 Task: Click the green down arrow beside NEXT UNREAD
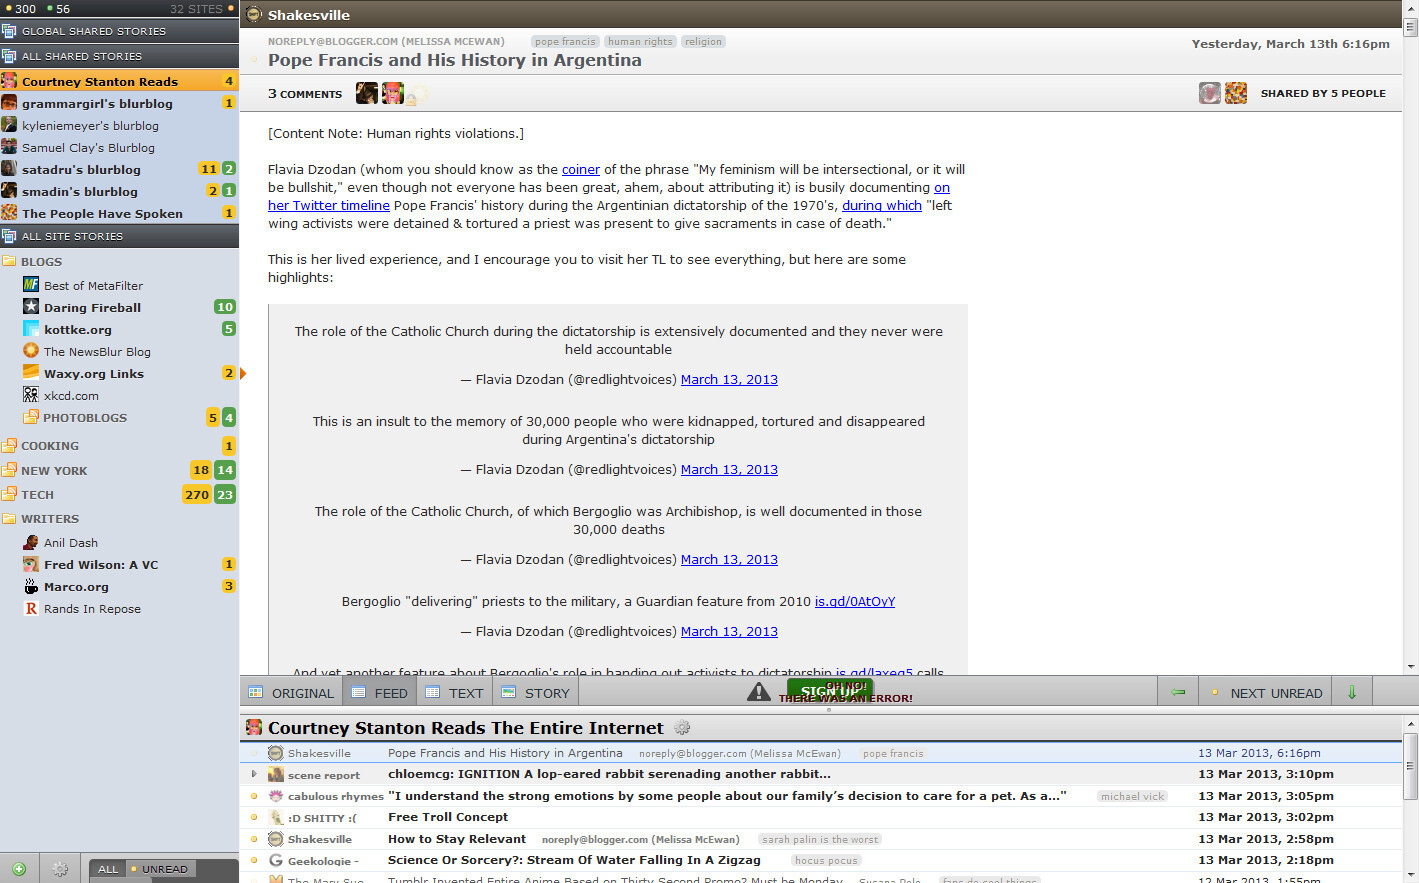tap(1352, 691)
